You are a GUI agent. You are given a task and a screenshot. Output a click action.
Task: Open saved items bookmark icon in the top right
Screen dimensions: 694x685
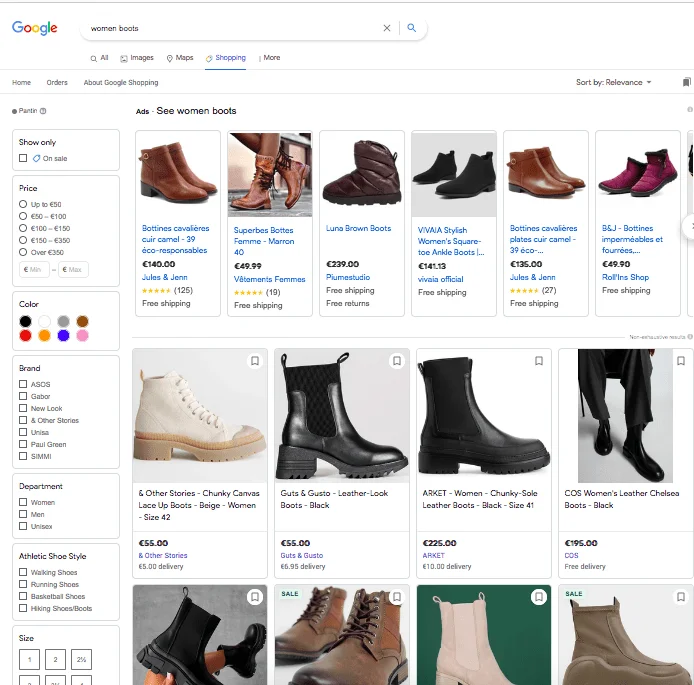point(686,82)
